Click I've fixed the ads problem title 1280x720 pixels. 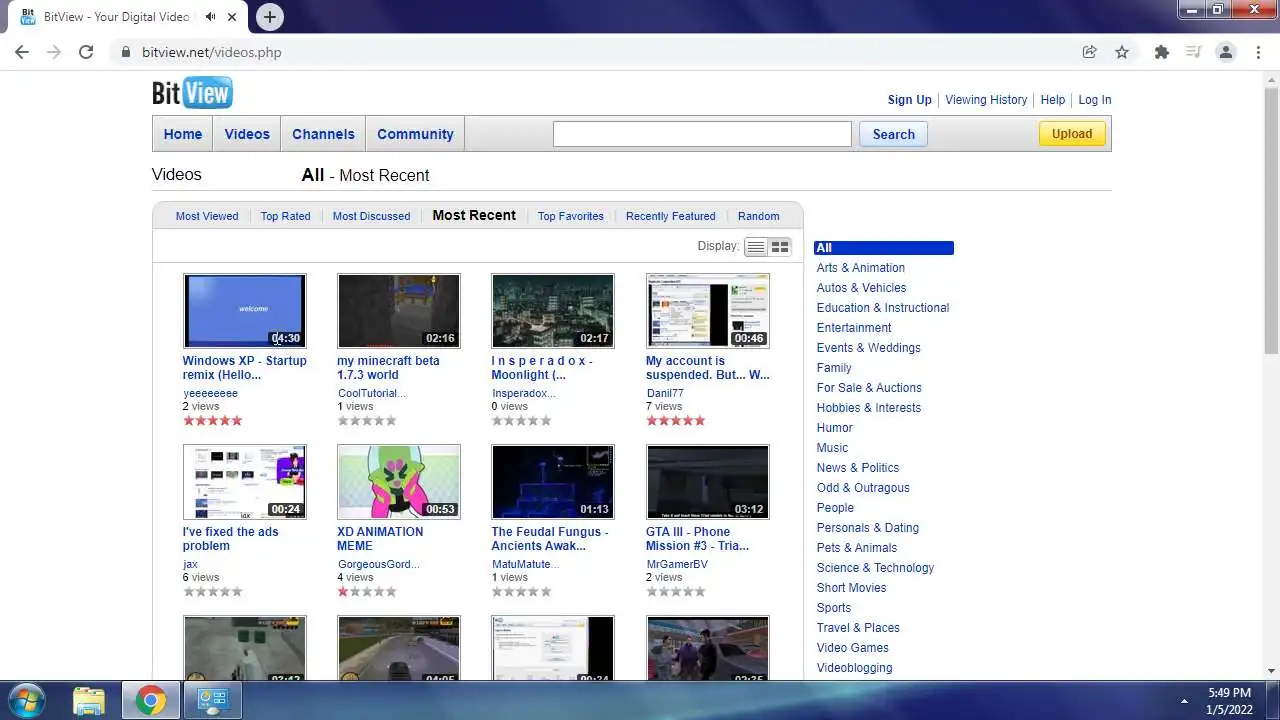tap(231, 539)
